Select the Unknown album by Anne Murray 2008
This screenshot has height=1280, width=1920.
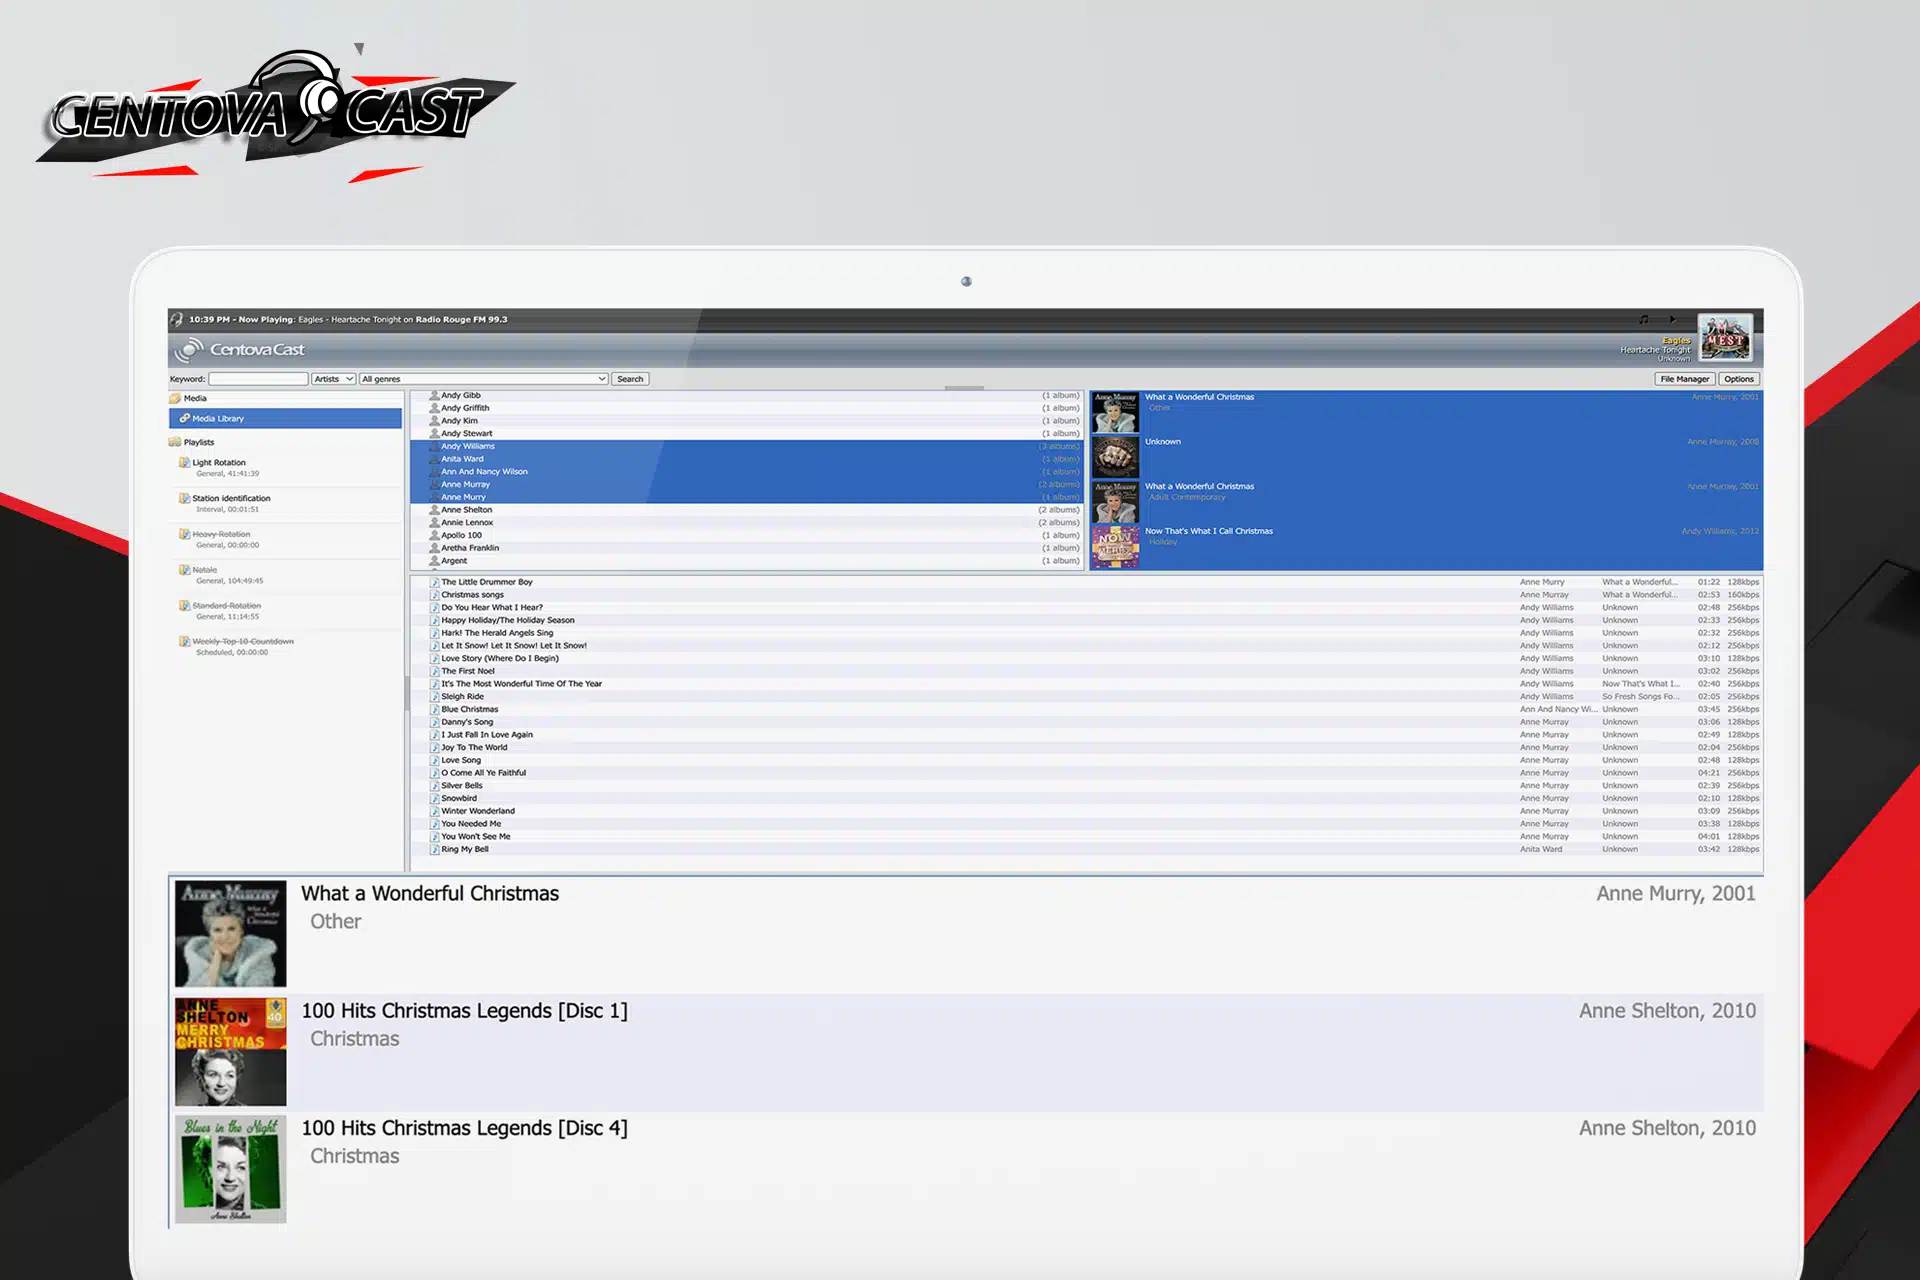pyautogui.click(x=1426, y=457)
